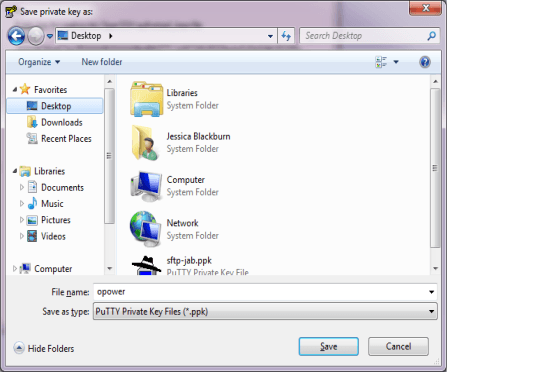Select Libraries in the navigation tree
This screenshot has height=372, width=536.
[x=42, y=171]
